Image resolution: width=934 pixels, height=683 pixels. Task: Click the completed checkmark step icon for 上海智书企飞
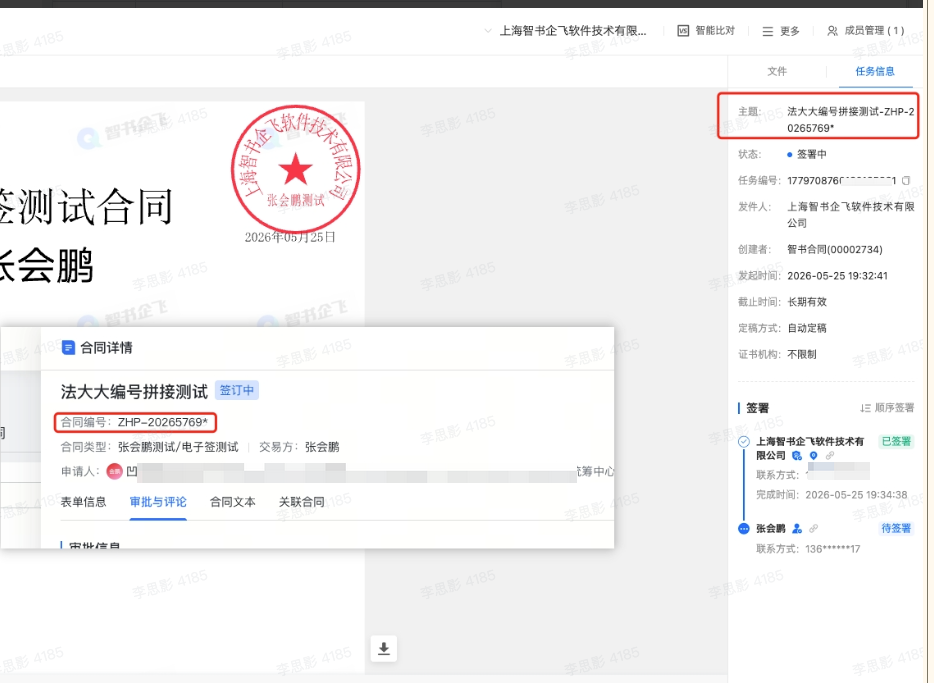coord(743,442)
